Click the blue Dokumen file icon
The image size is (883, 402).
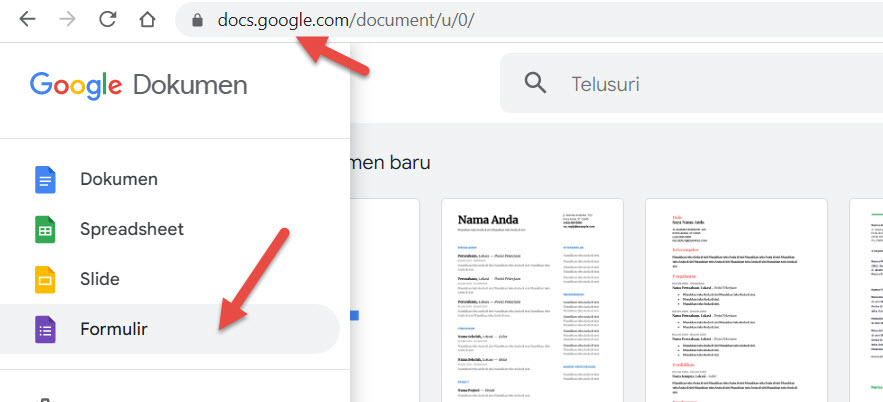point(45,180)
